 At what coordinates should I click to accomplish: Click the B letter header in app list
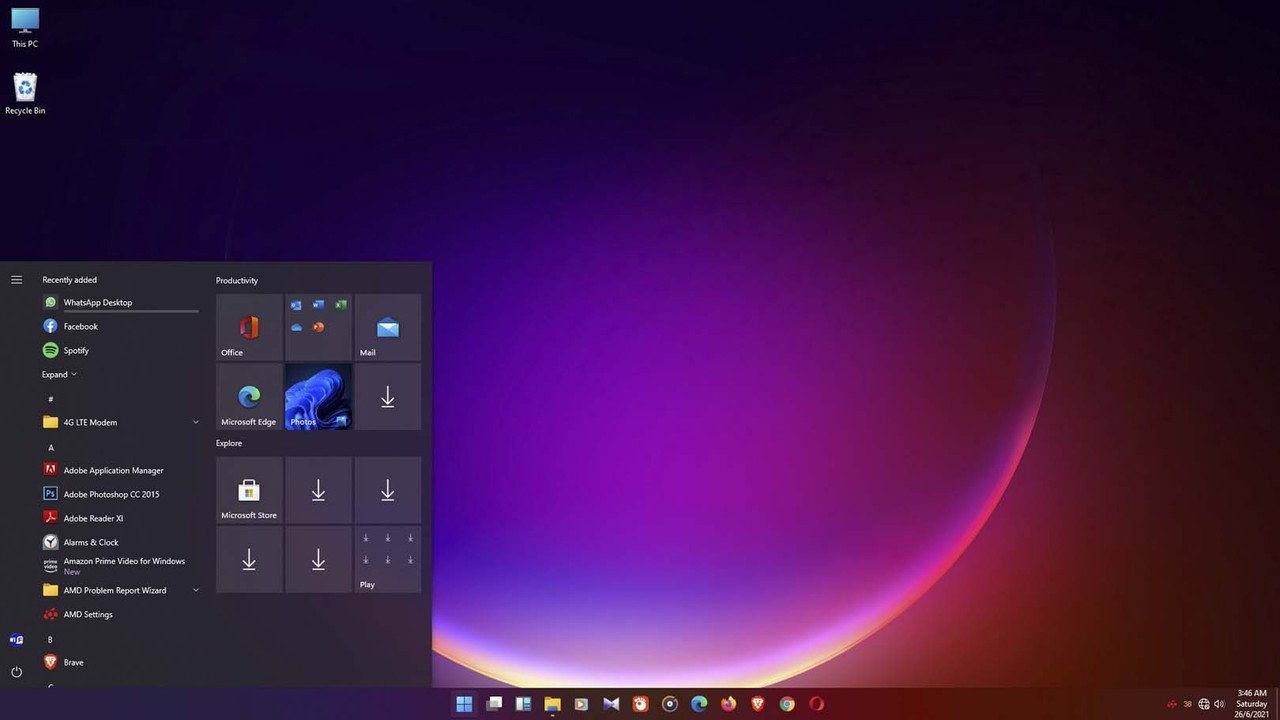coord(50,639)
